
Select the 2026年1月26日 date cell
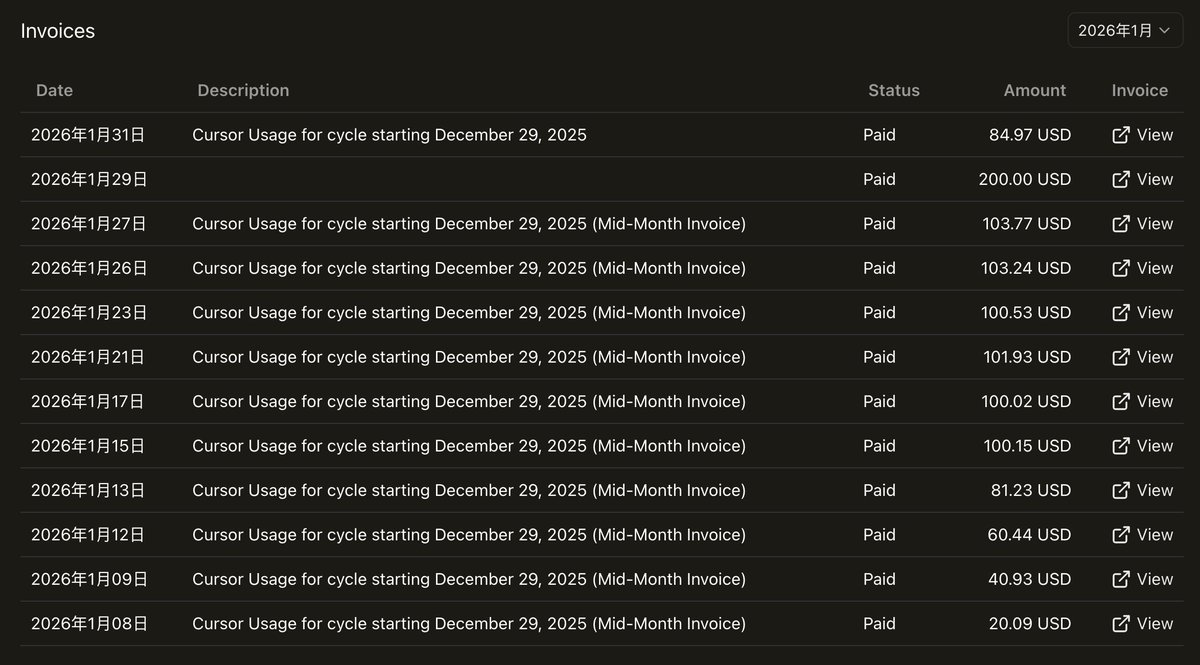[89, 268]
